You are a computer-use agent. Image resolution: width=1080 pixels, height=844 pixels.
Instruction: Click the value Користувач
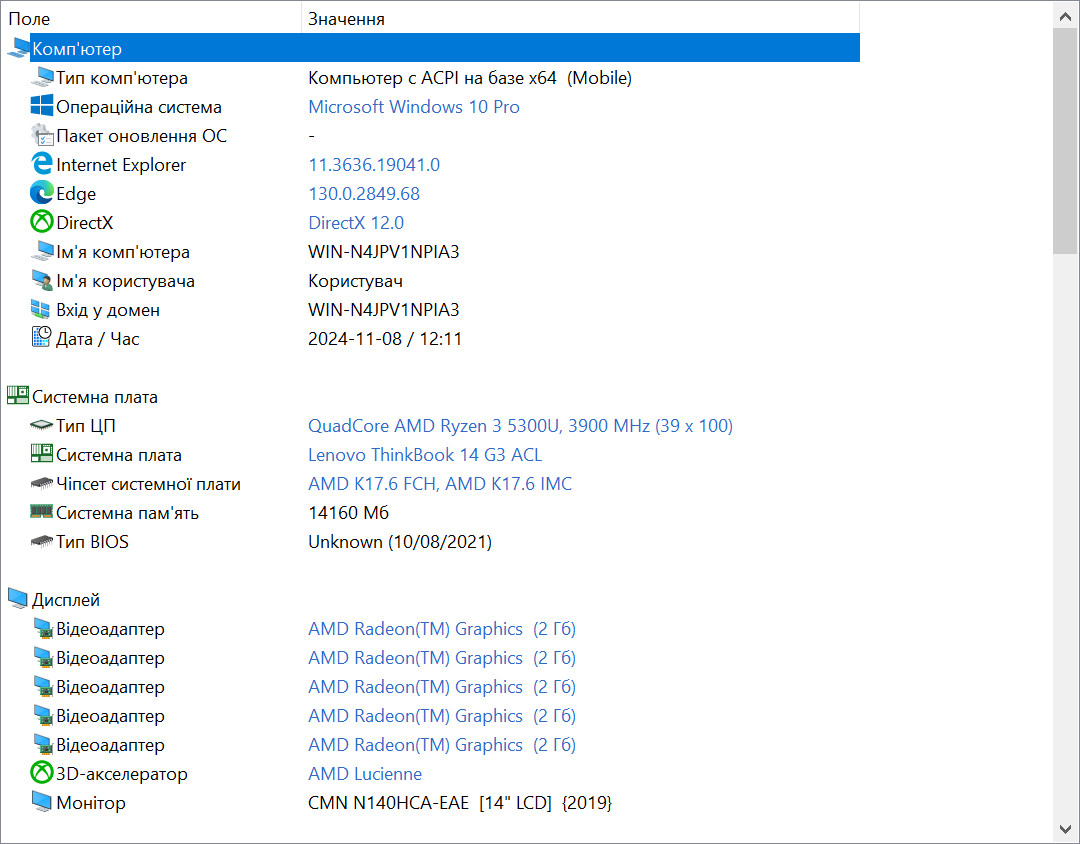[355, 281]
